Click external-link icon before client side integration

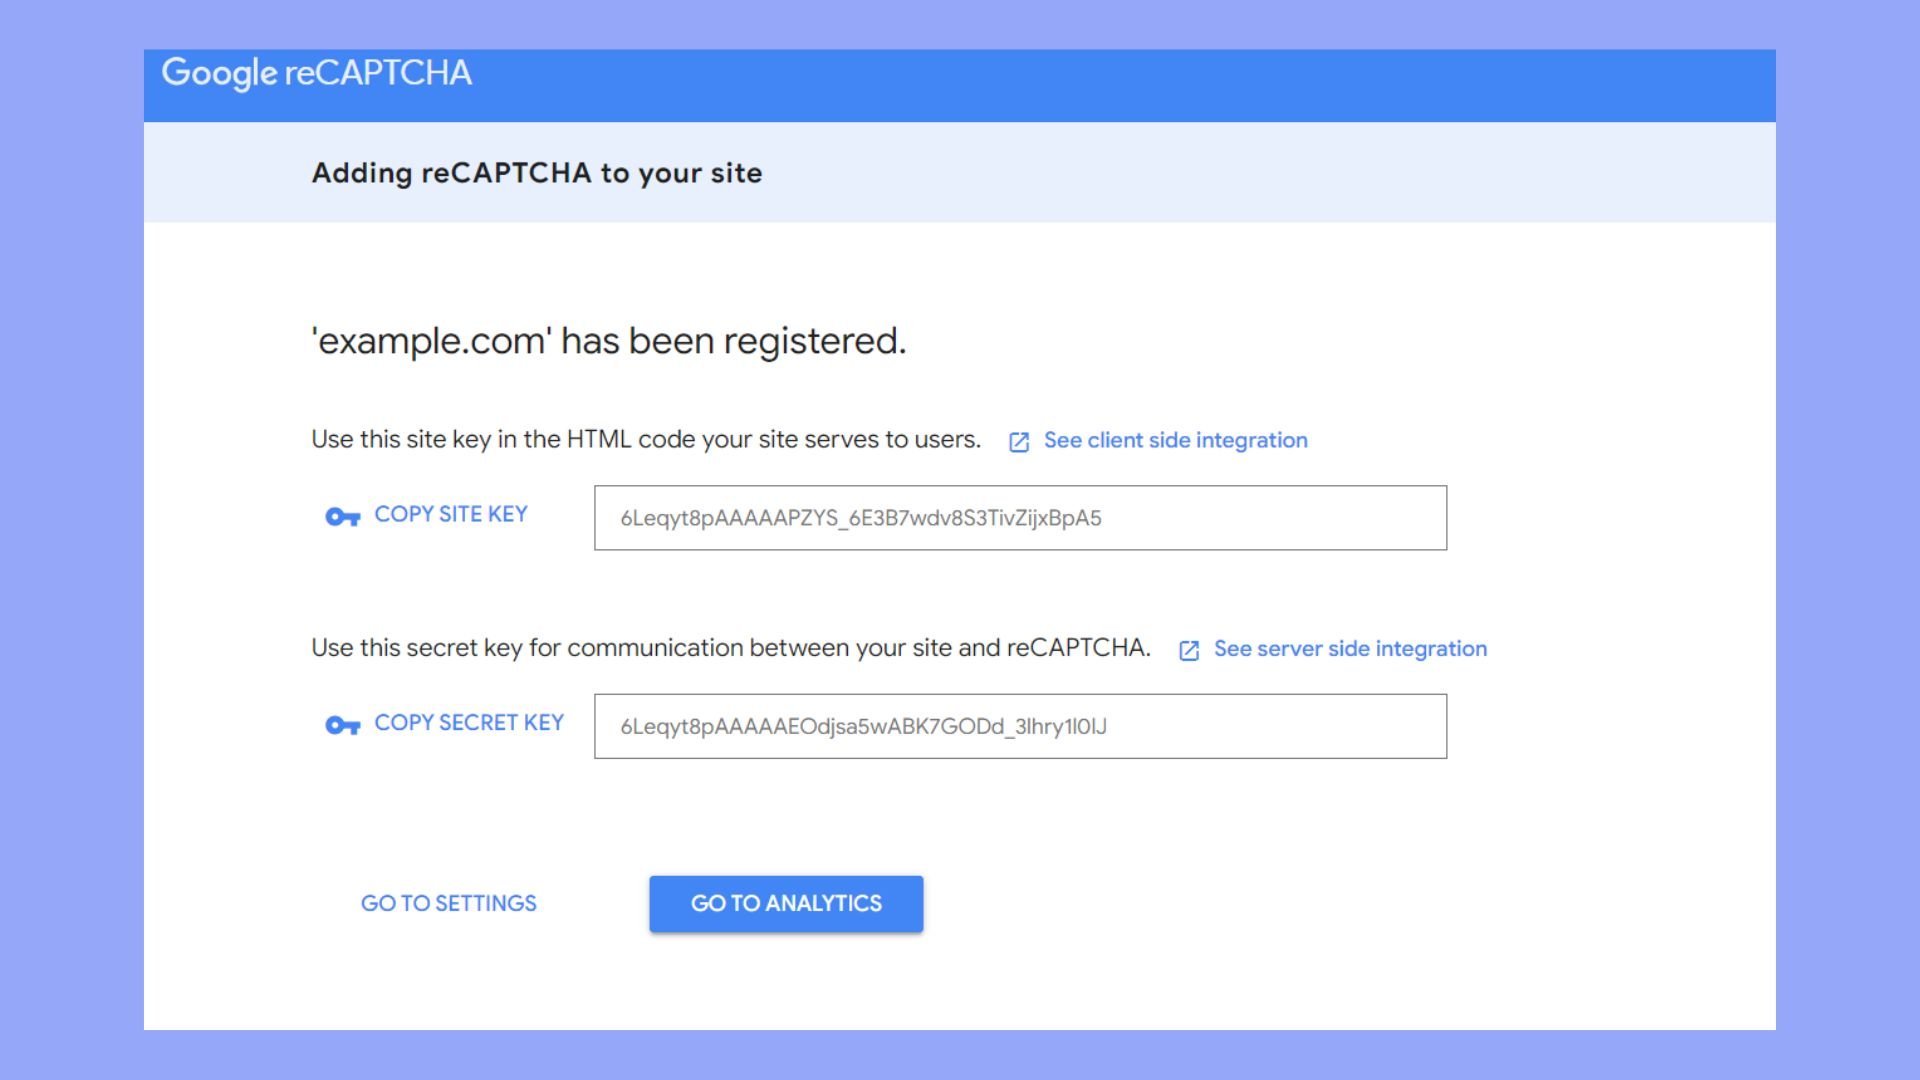click(x=1019, y=442)
